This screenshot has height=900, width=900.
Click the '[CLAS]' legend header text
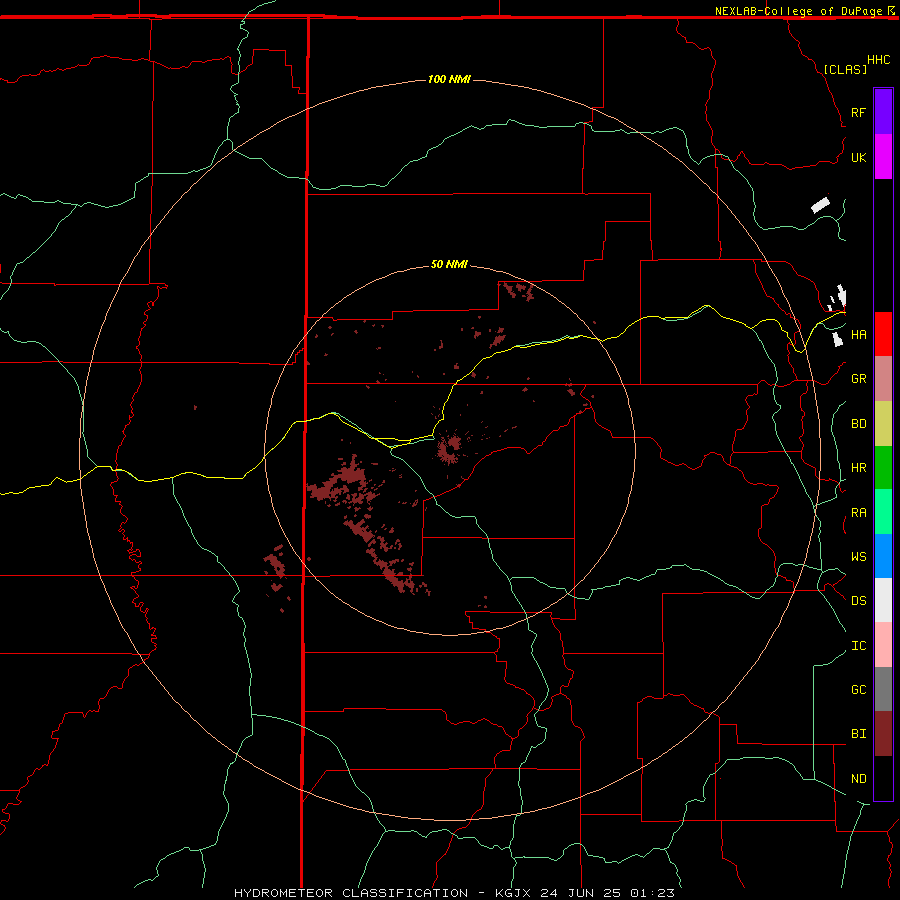(x=845, y=69)
